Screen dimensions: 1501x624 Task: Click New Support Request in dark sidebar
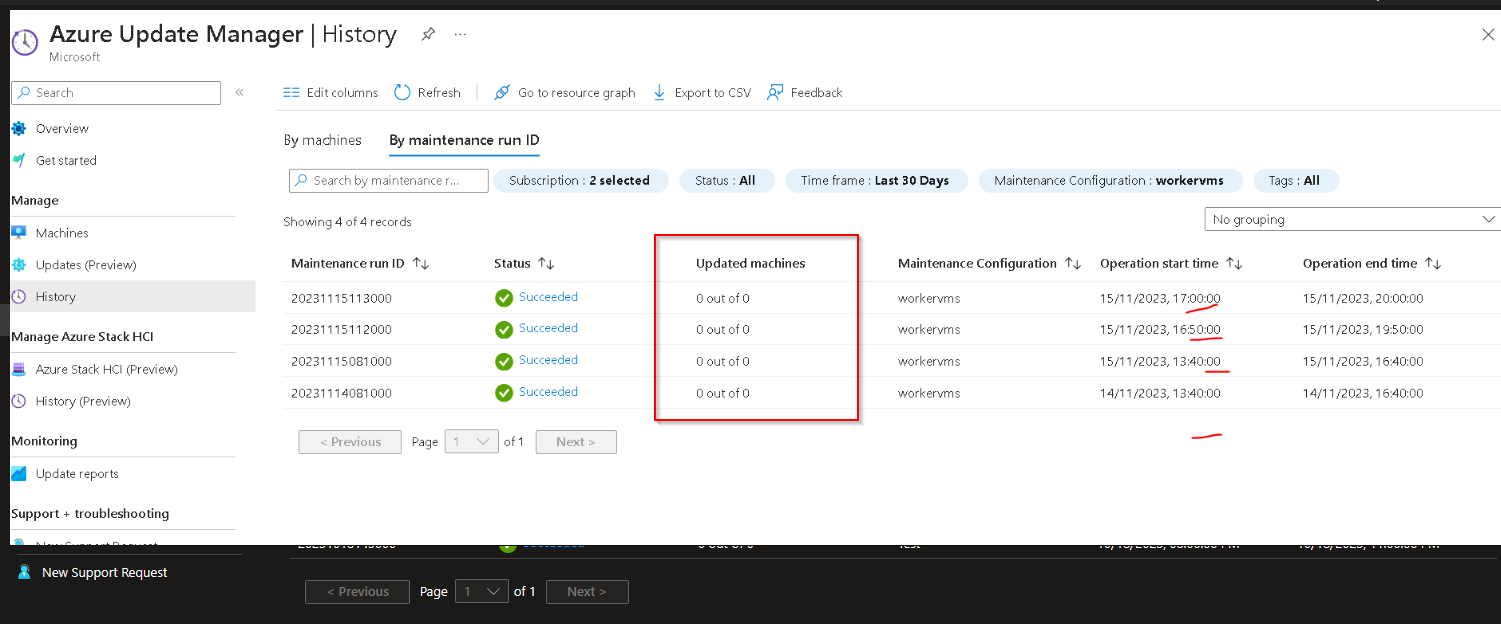104,573
